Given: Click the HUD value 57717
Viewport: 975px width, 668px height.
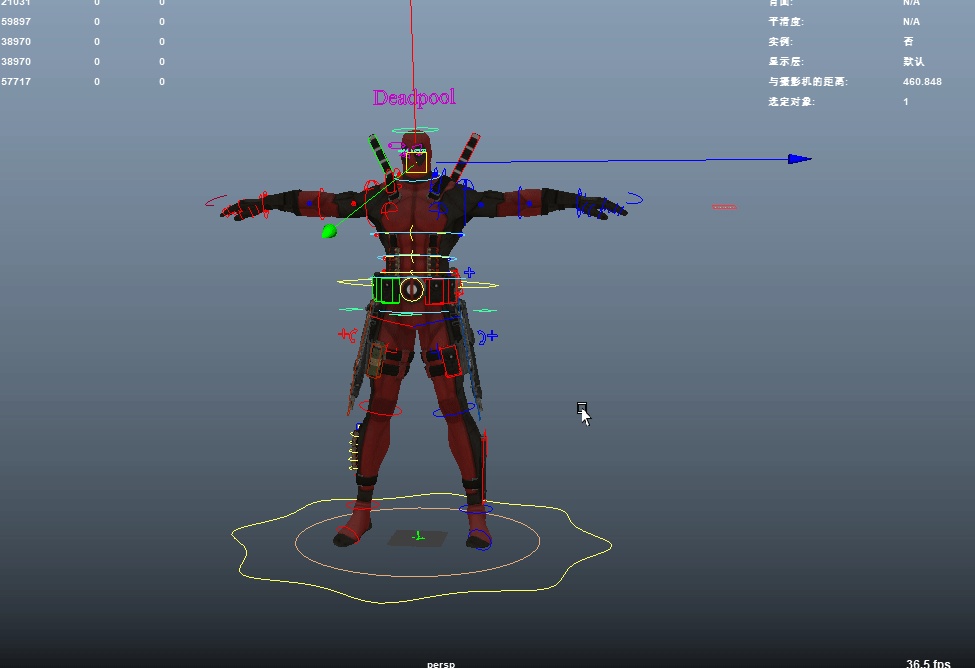Looking at the screenshot, I should 16,81.
